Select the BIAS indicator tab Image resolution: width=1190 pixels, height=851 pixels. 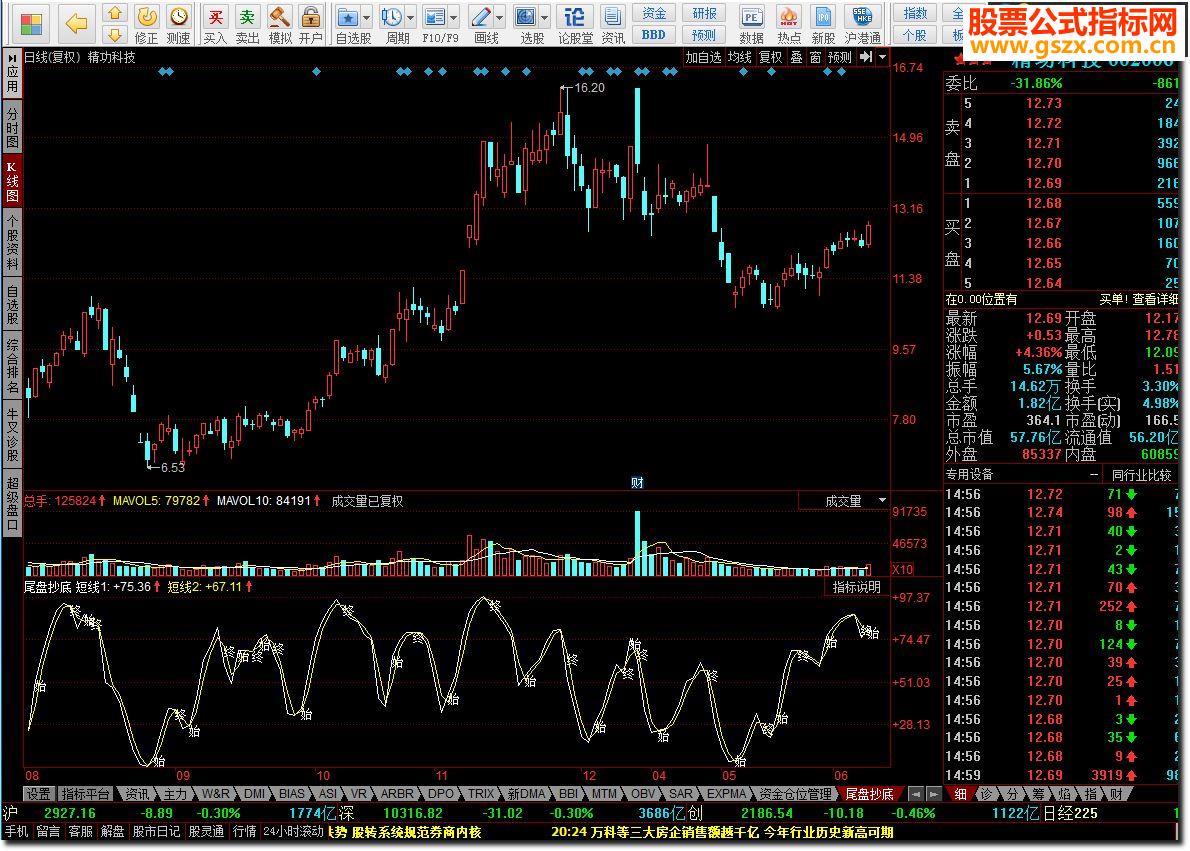pos(291,793)
